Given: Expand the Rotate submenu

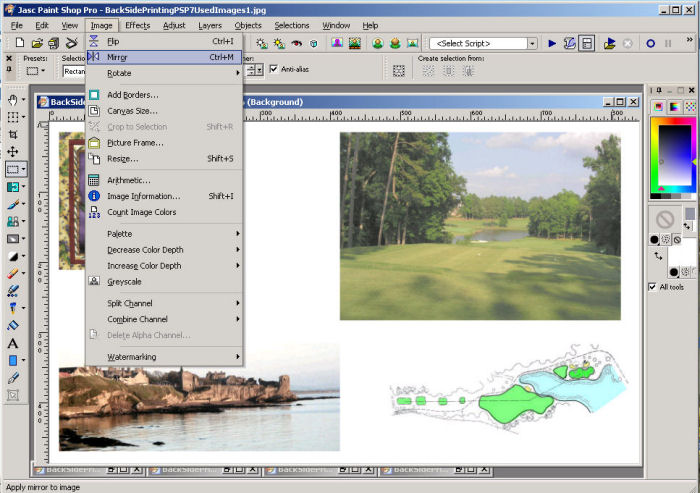Looking at the screenshot, I should 119,73.
